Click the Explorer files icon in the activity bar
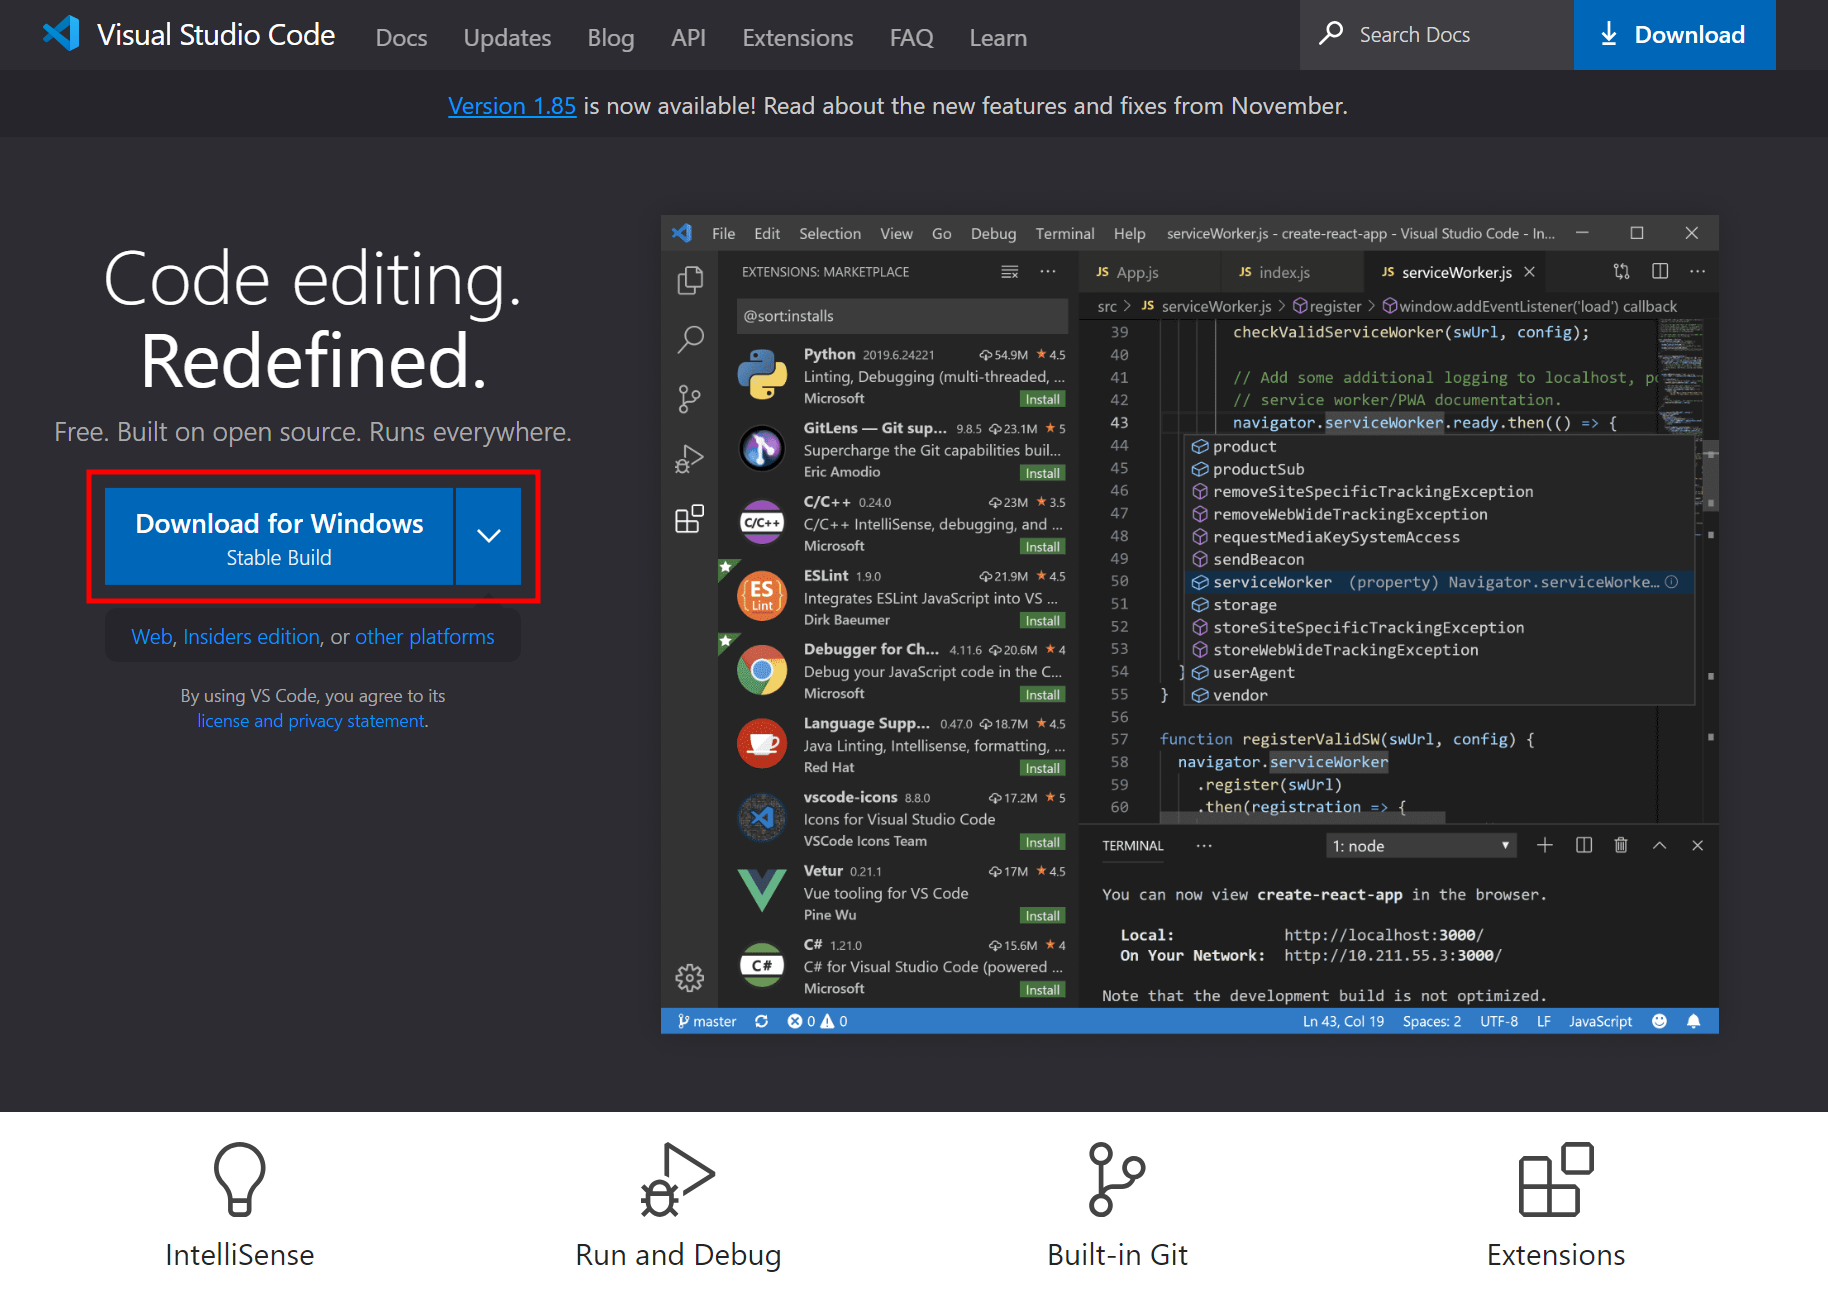The image size is (1828, 1289). [x=690, y=280]
